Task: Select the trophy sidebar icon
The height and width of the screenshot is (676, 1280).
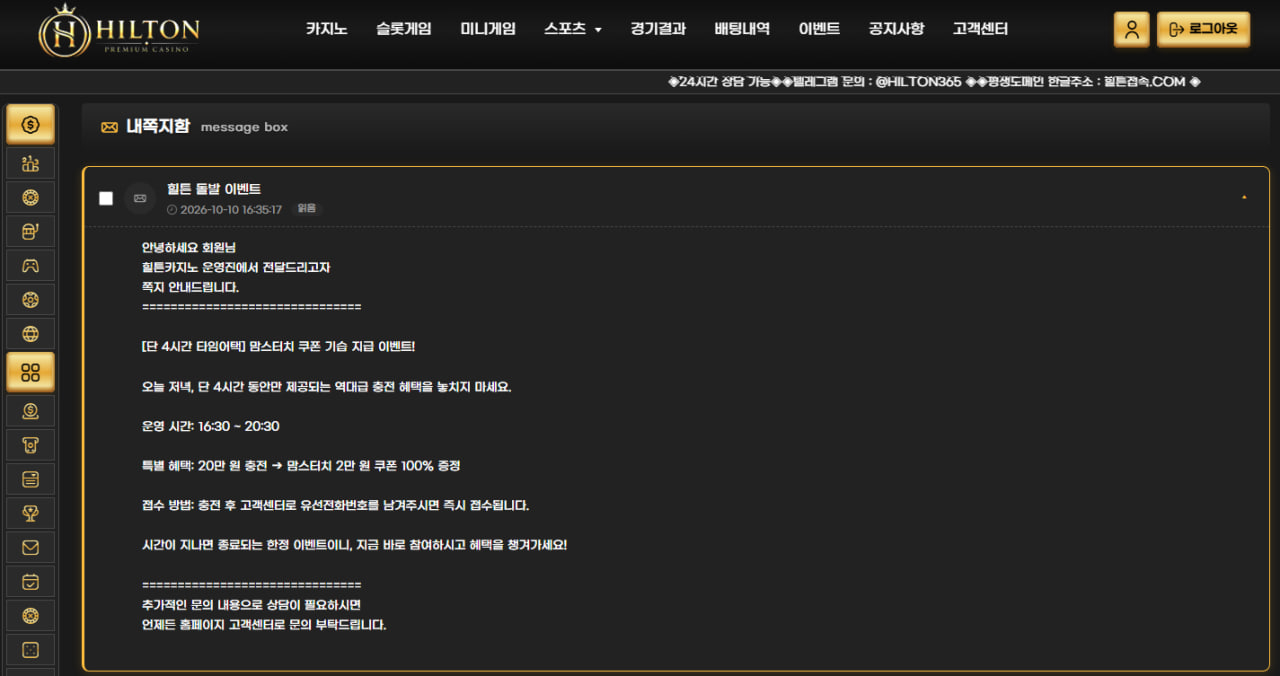Action: pyautogui.click(x=30, y=513)
